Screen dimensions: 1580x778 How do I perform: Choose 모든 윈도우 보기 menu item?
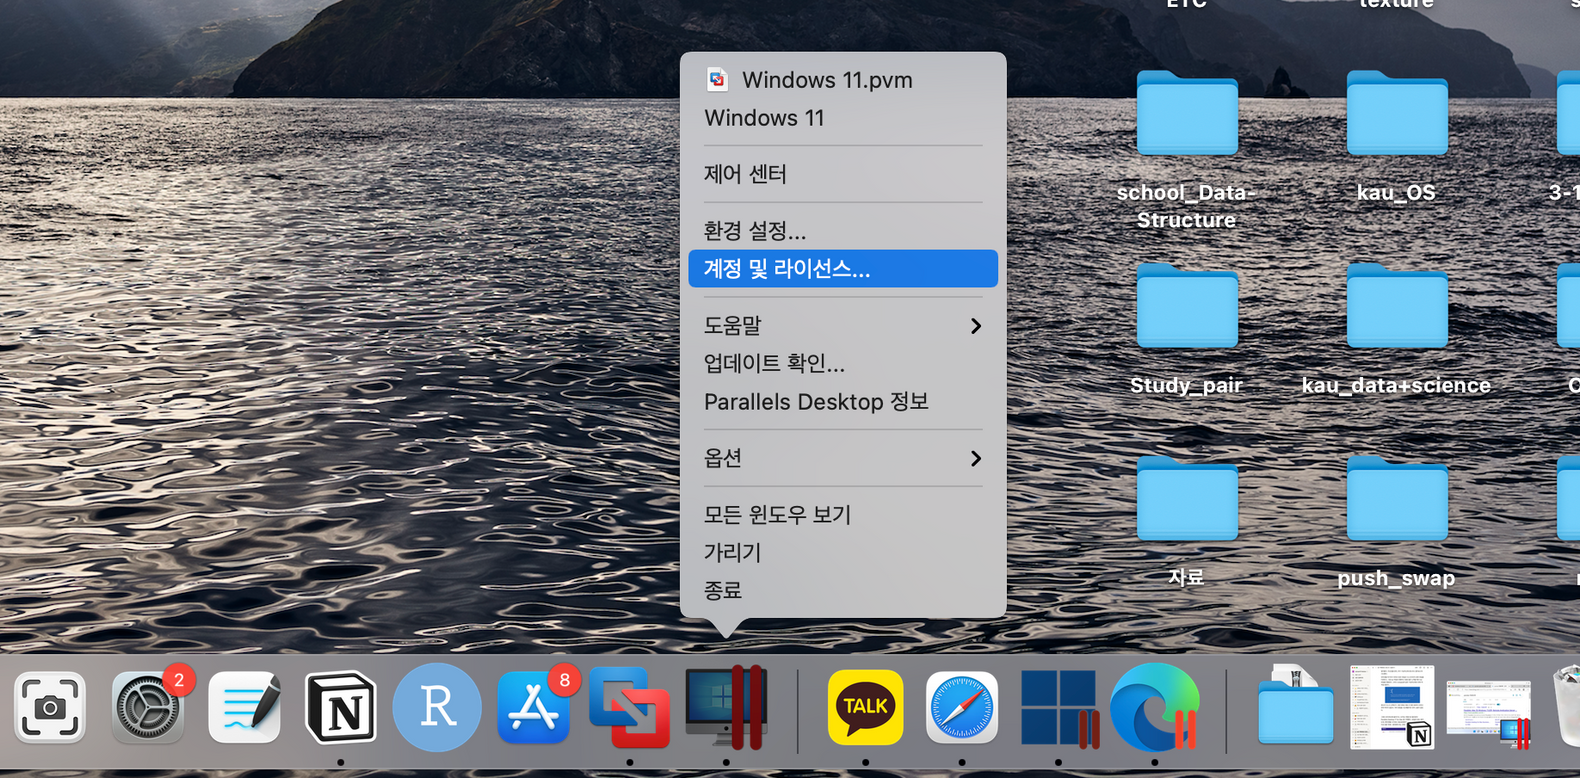843,515
